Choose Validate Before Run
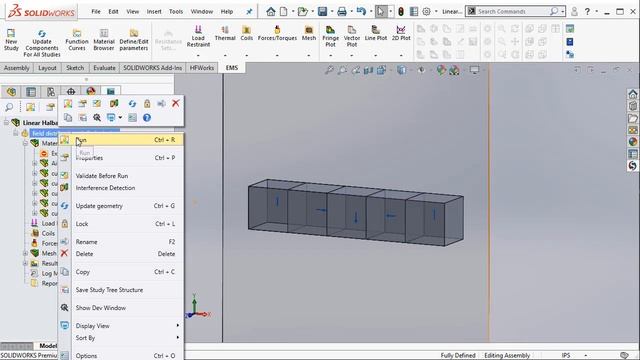The image size is (640, 360). 121,176
